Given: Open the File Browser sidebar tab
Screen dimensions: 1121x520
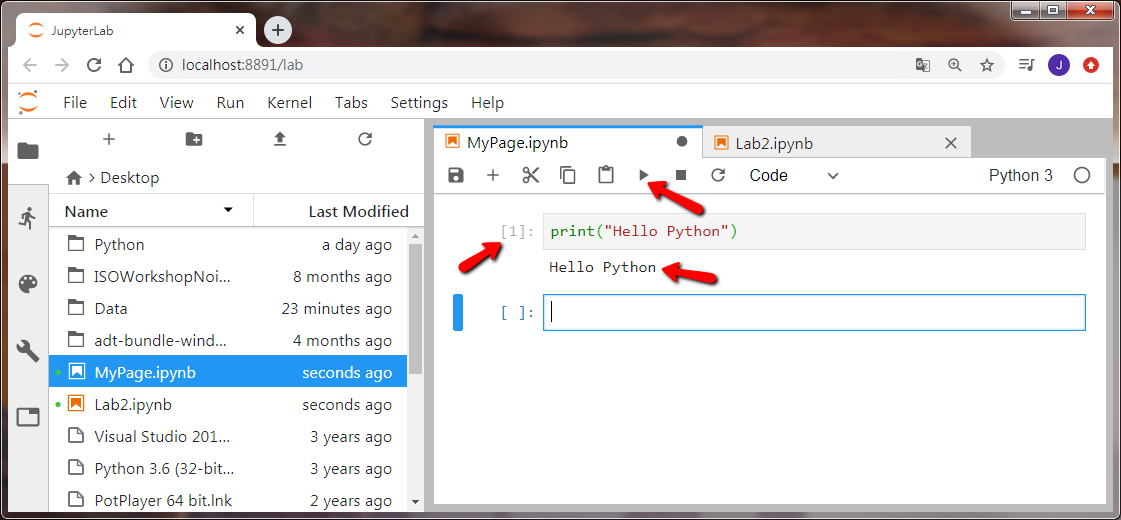Looking at the screenshot, I should (x=28, y=151).
